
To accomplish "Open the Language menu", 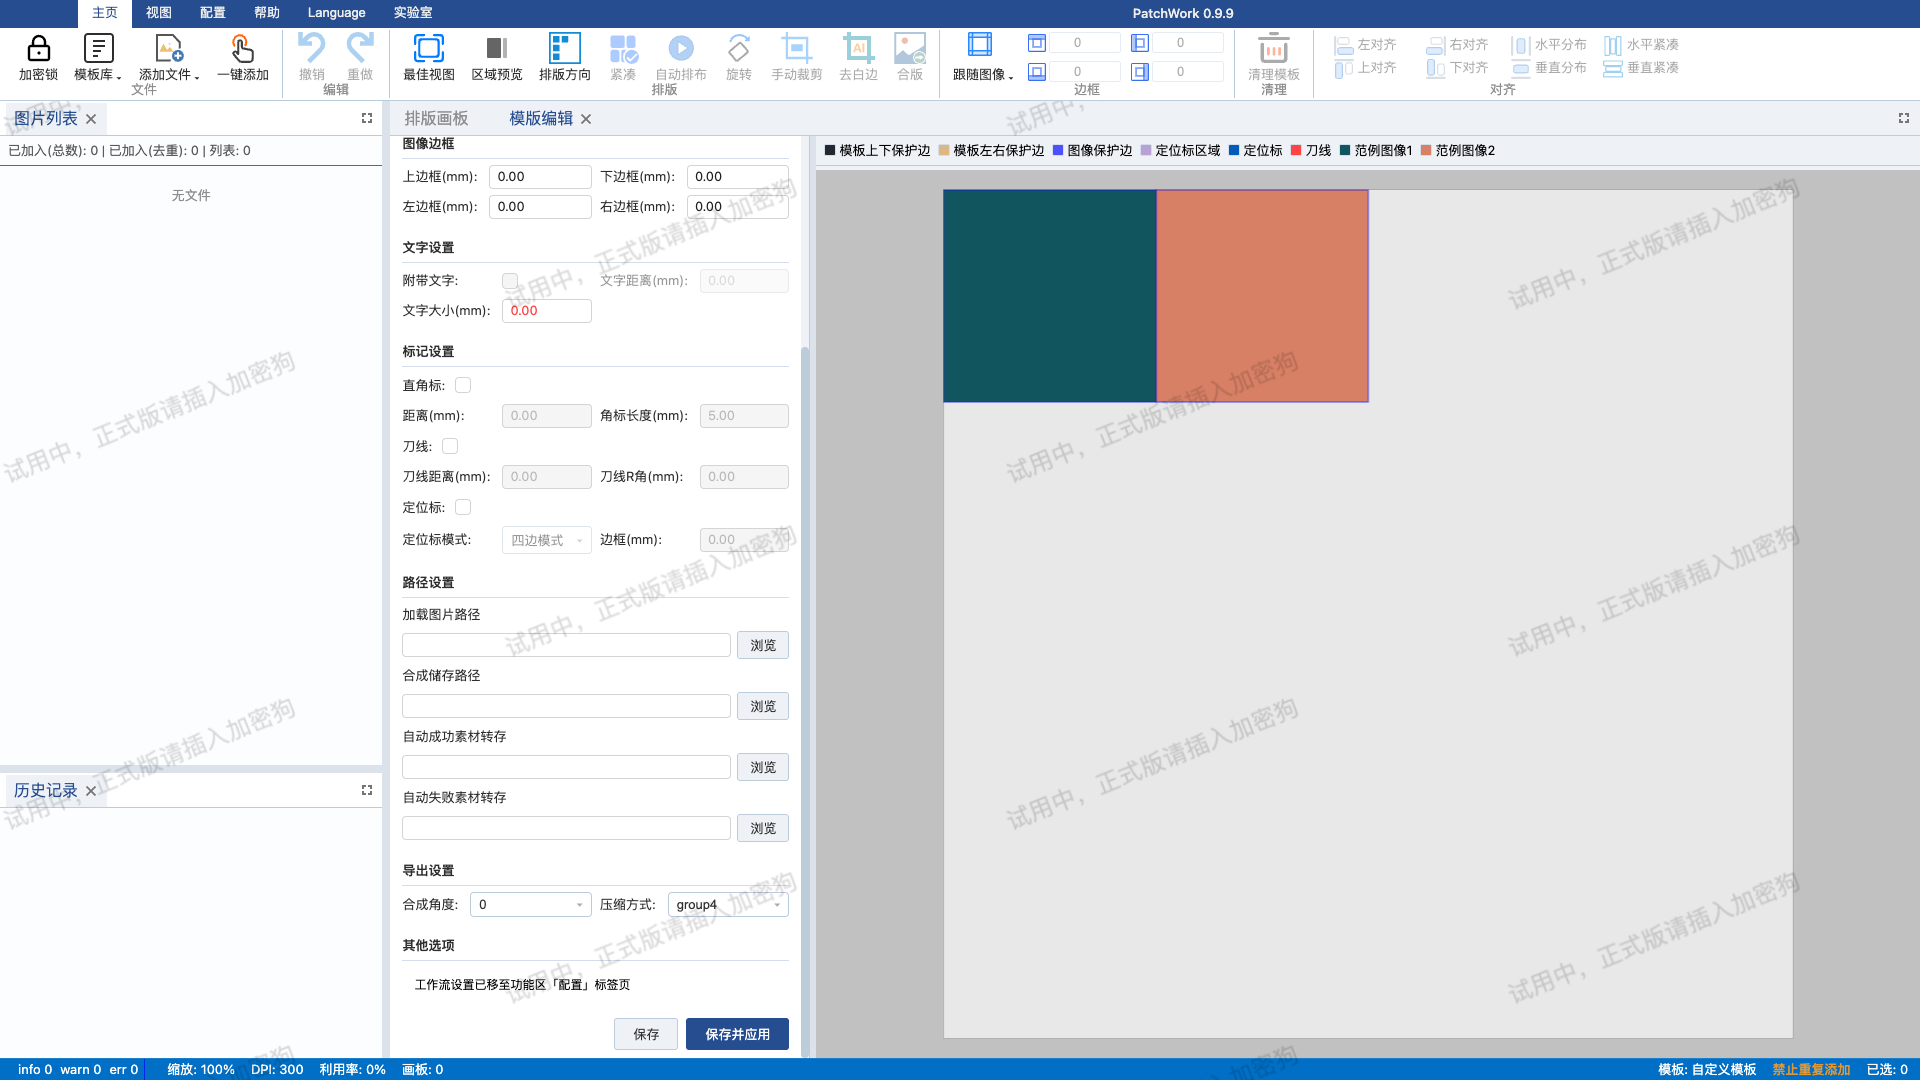I will pyautogui.click(x=336, y=13).
